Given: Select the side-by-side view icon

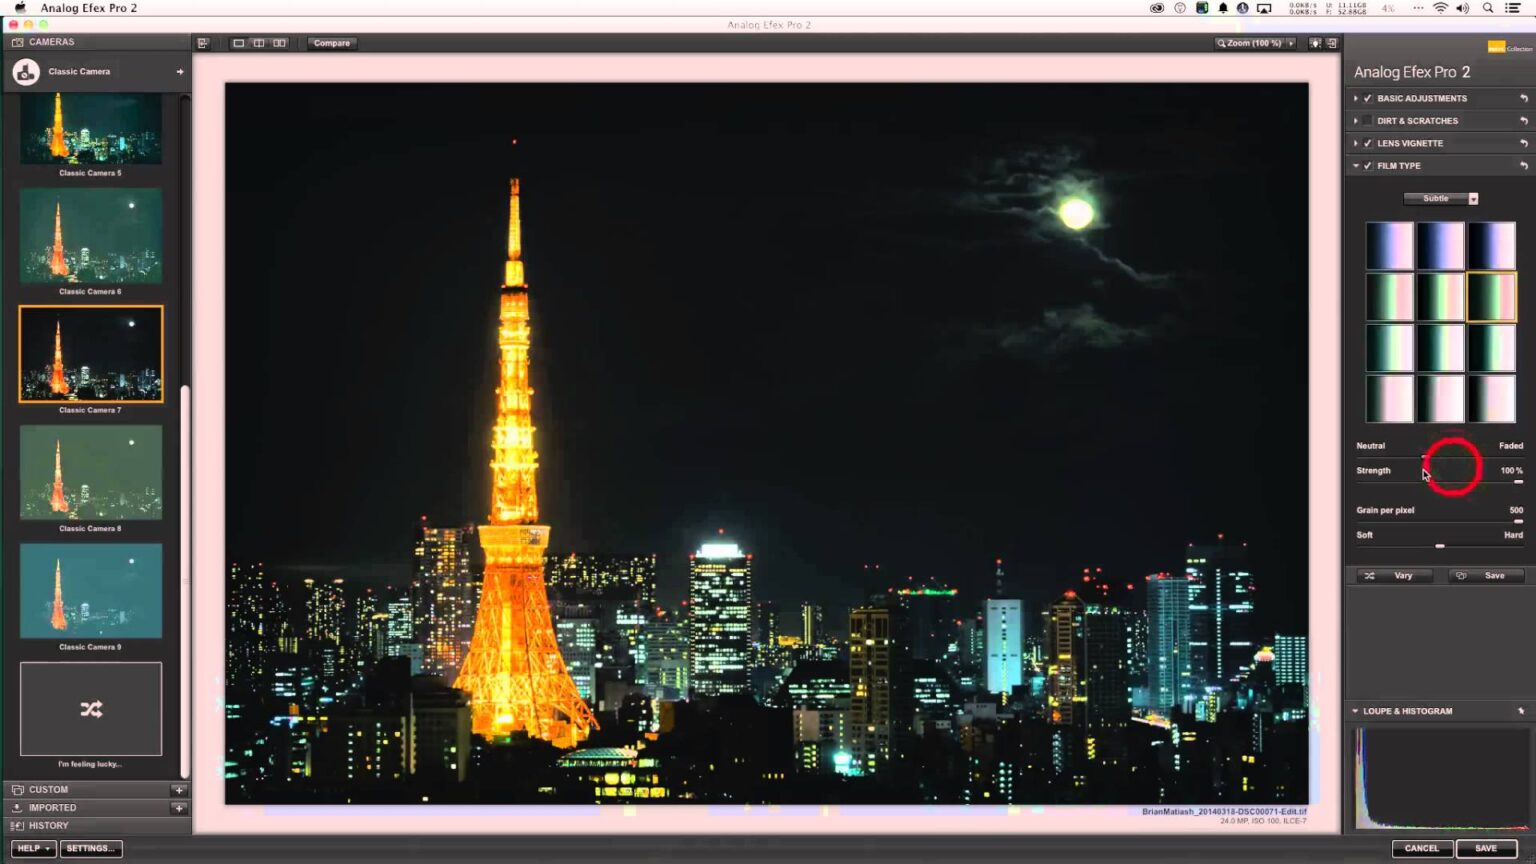Looking at the screenshot, I should point(281,43).
